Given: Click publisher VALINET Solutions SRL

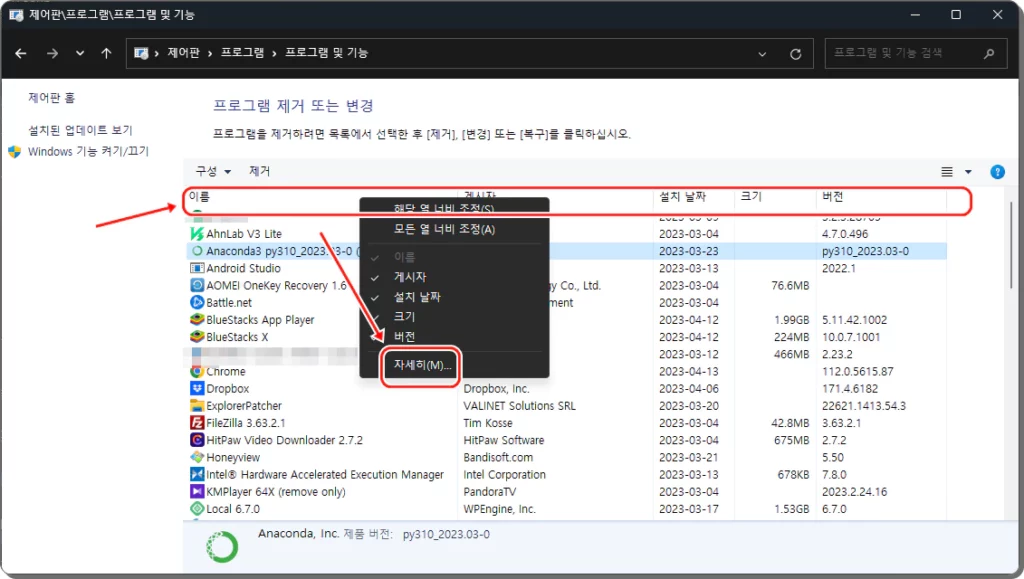Looking at the screenshot, I should (520, 406).
